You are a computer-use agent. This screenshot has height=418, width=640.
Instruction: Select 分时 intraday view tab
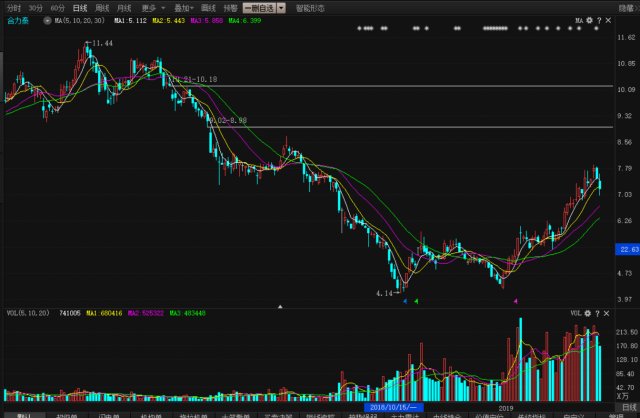point(13,7)
